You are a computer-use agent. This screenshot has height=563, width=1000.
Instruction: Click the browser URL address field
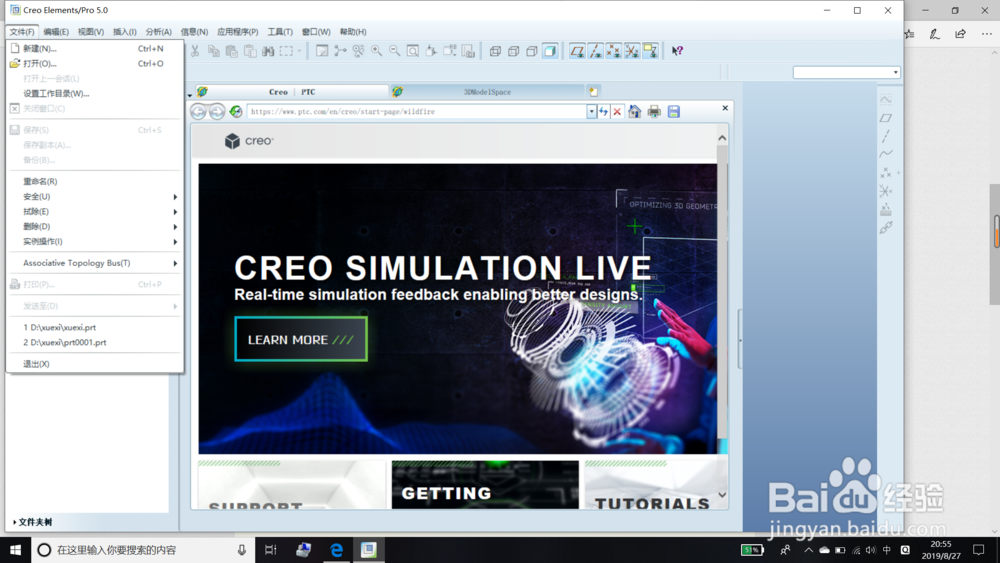tap(417, 112)
